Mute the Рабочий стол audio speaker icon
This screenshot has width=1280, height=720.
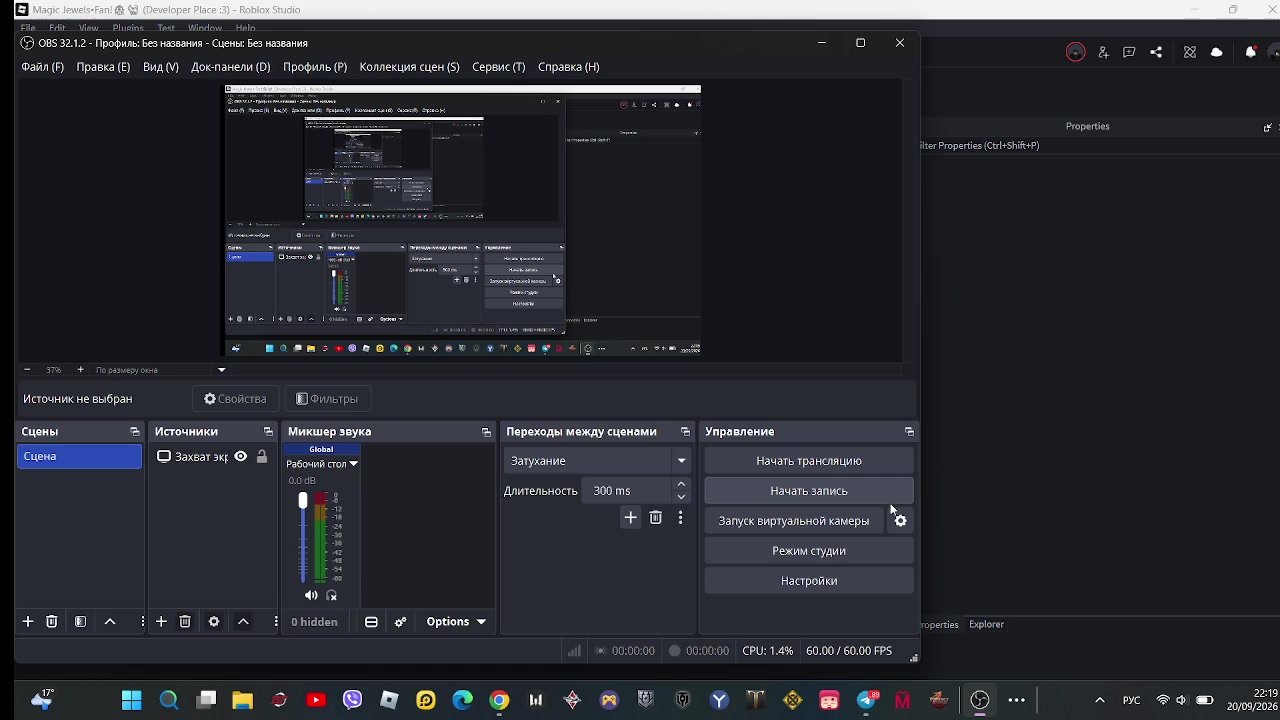[311, 595]
